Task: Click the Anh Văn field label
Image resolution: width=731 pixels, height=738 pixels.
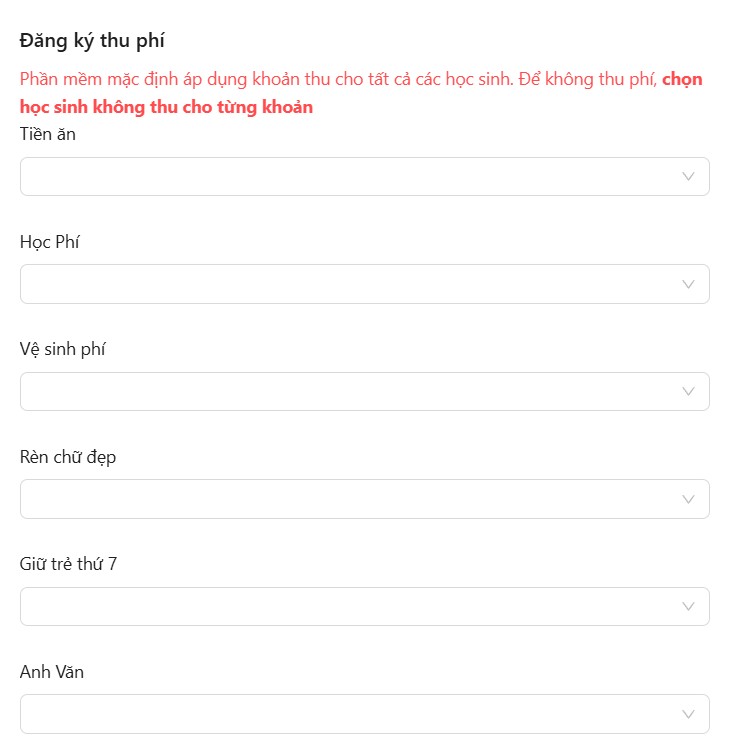Action: click(52, 672)
